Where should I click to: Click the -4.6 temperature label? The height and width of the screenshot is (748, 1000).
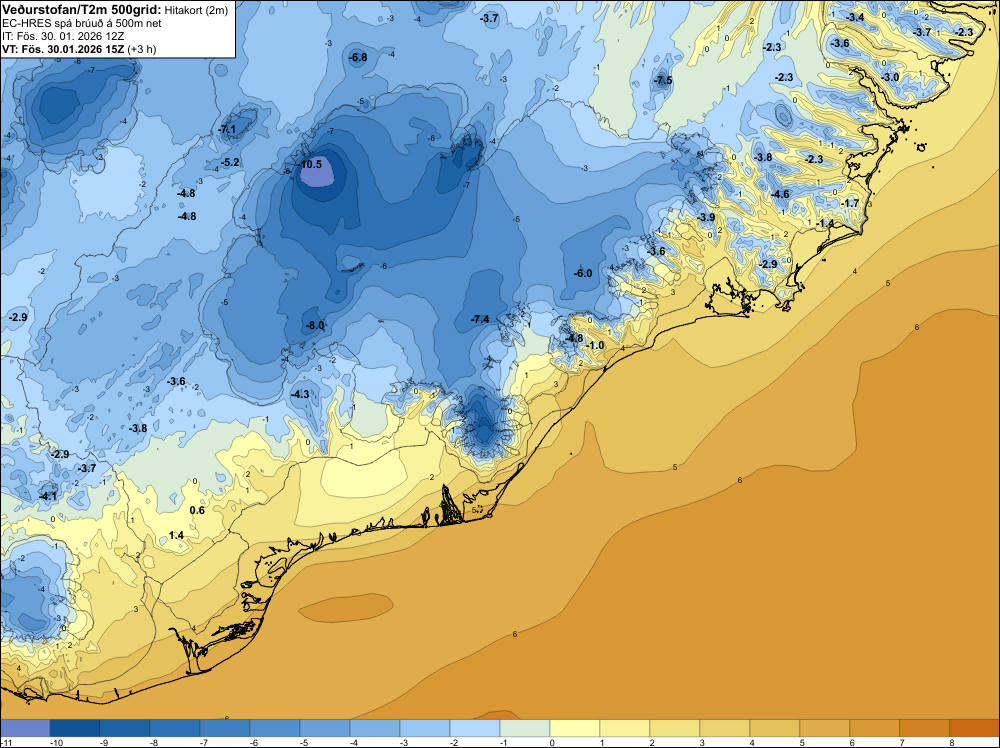[780, 194]
